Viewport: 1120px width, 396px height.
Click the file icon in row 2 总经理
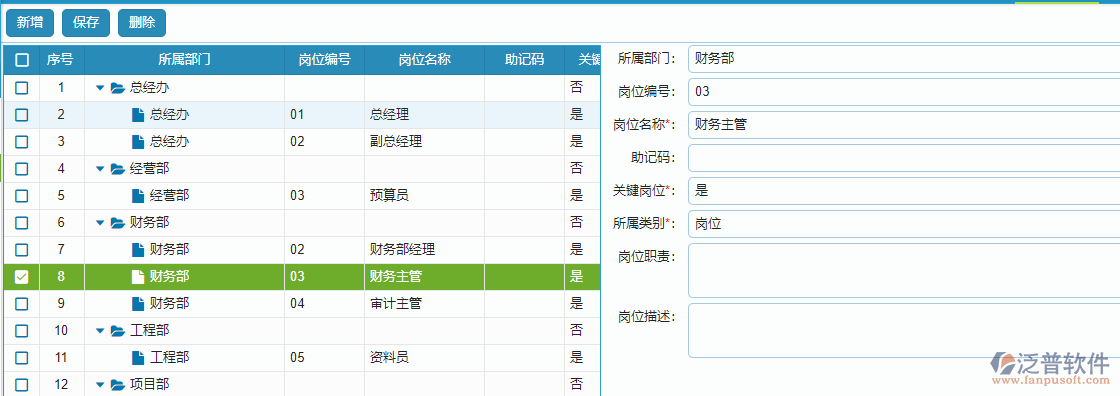[x=138, y=114]
